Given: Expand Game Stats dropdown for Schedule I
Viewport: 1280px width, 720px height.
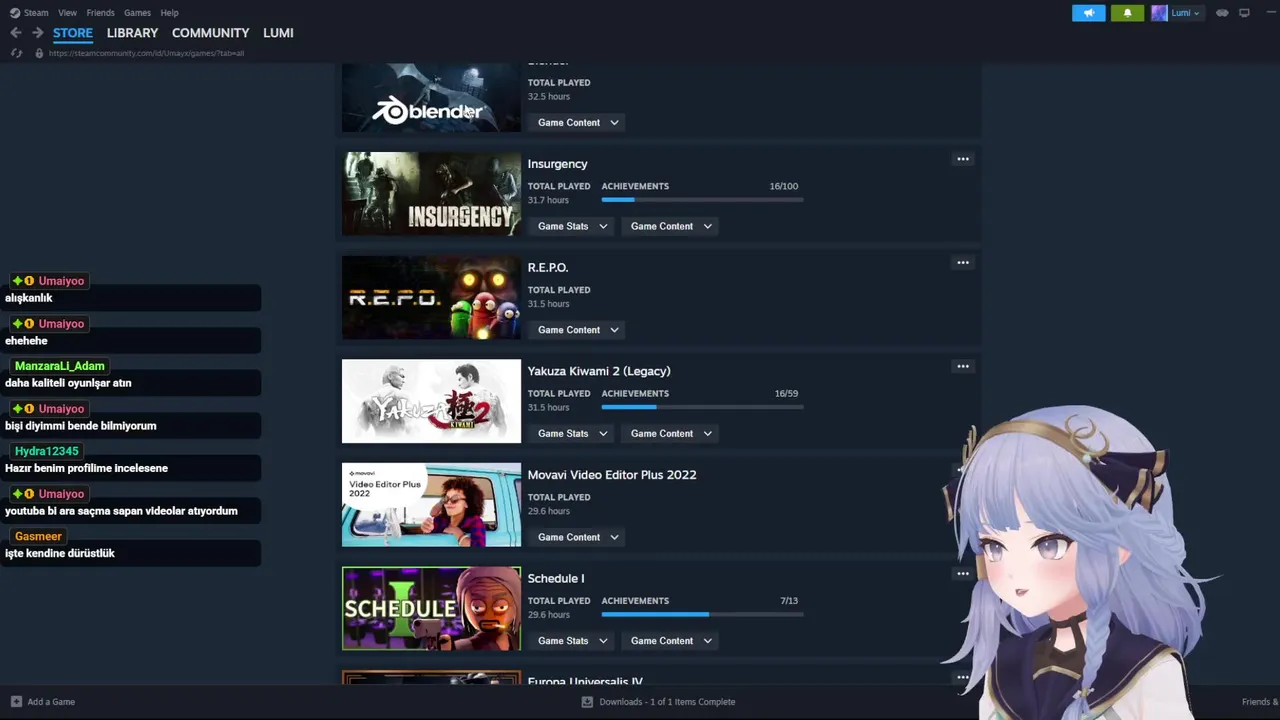Looking at the screenshot, I should pos(572,641).
